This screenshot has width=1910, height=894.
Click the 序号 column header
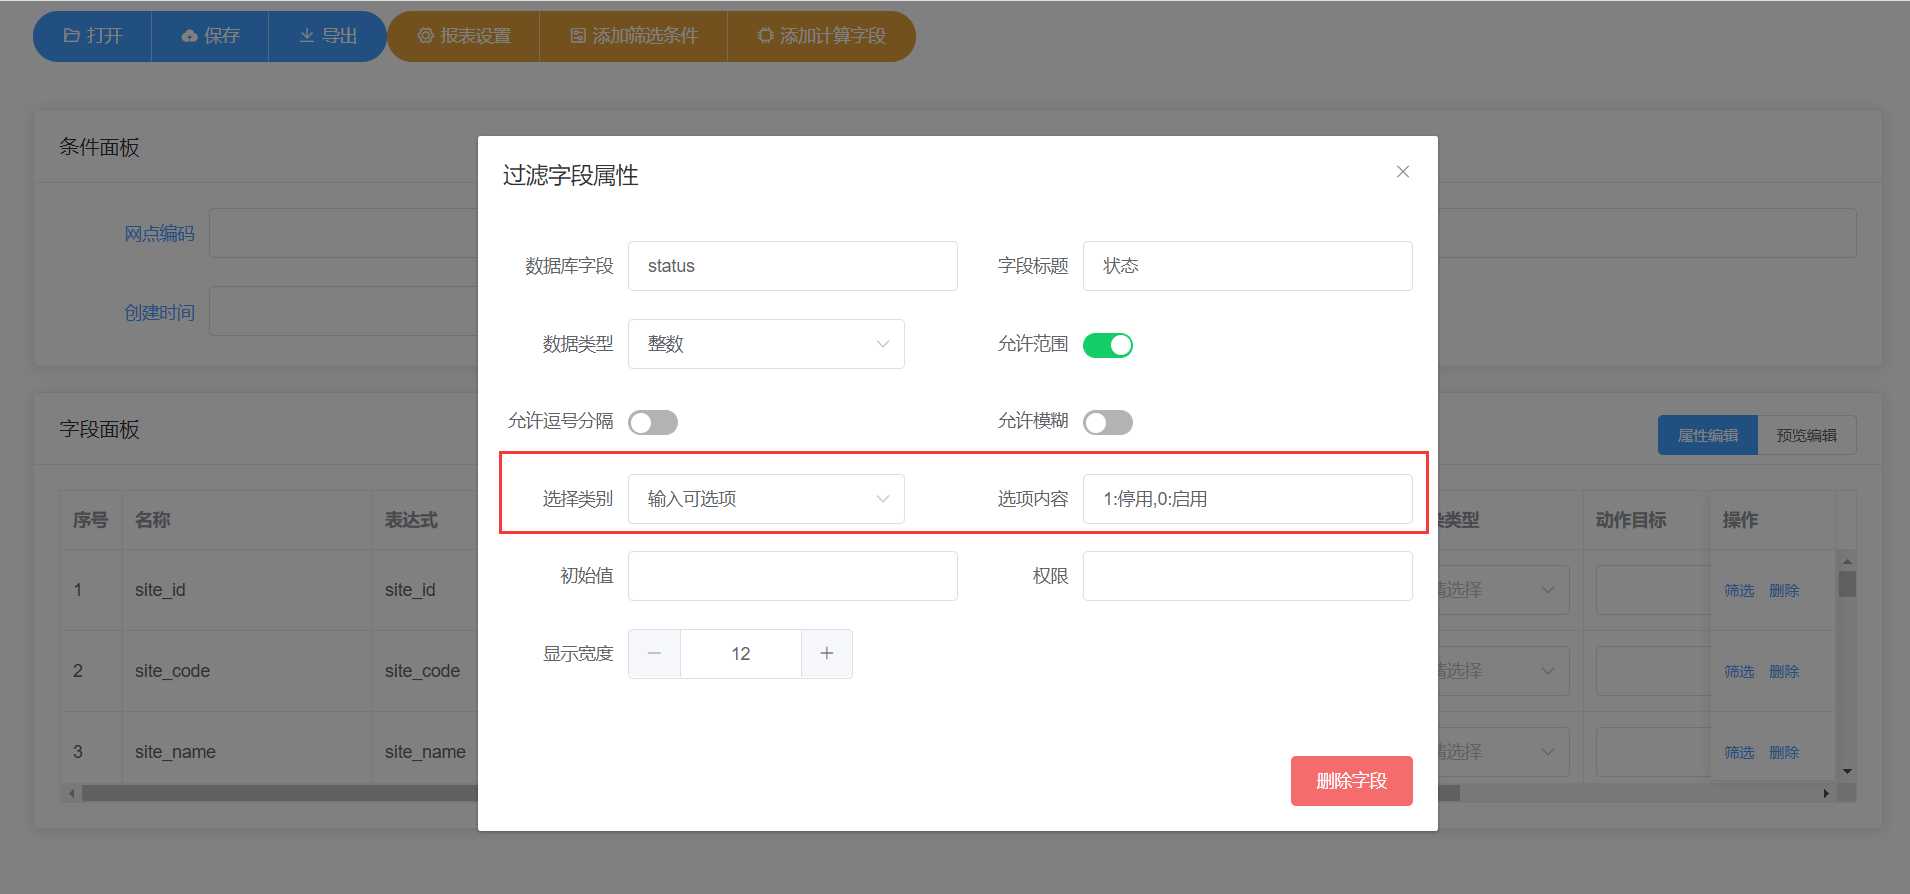(90, 520)
